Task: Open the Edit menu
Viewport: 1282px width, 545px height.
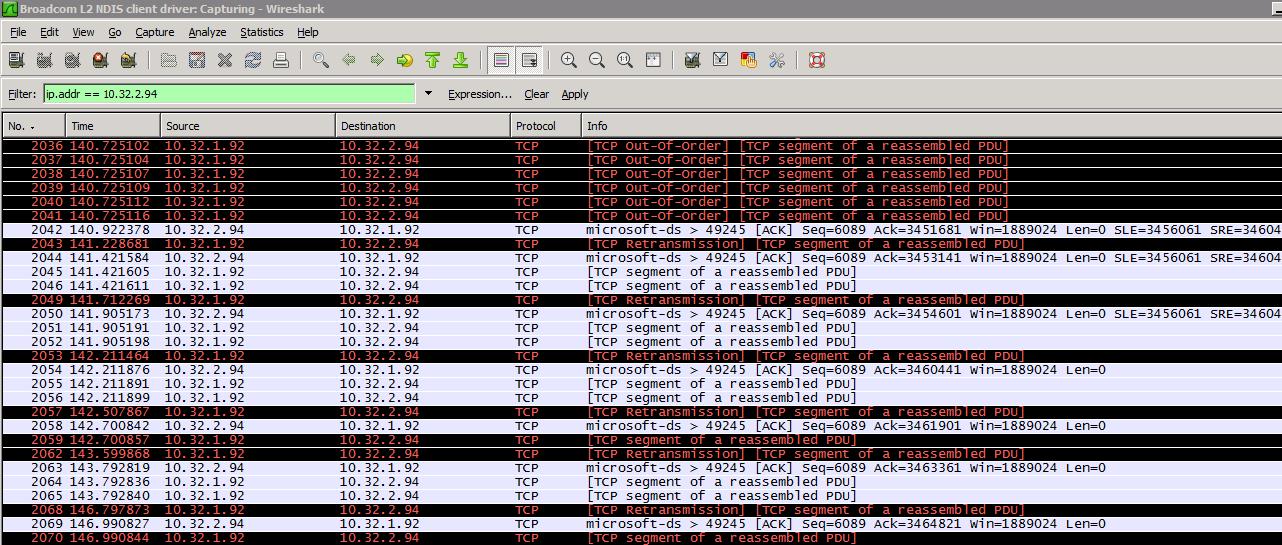Action: 49,32
